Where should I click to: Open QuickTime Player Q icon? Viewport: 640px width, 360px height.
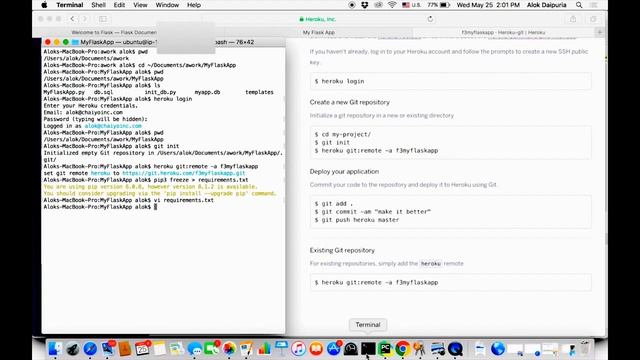click(455, 349)
